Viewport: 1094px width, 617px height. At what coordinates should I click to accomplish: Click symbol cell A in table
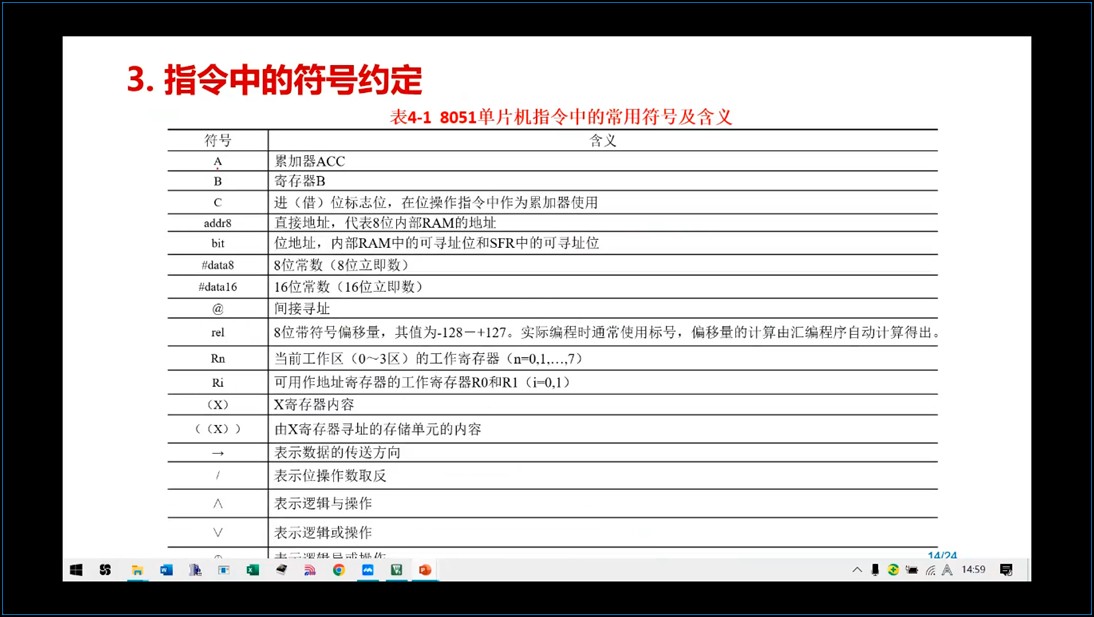pyautogui.click(x=218, y=161)
